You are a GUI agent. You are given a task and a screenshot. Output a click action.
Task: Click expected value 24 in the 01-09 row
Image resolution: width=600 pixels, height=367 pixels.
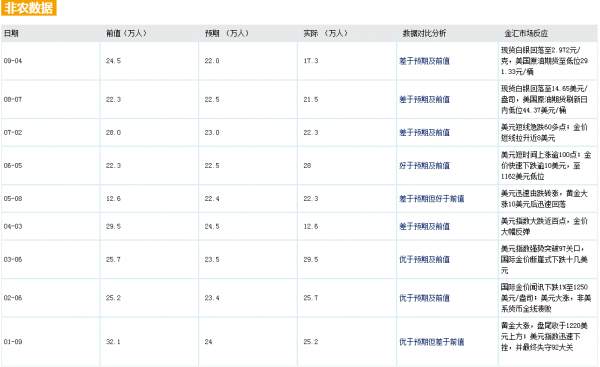click(x=209, y=342)
